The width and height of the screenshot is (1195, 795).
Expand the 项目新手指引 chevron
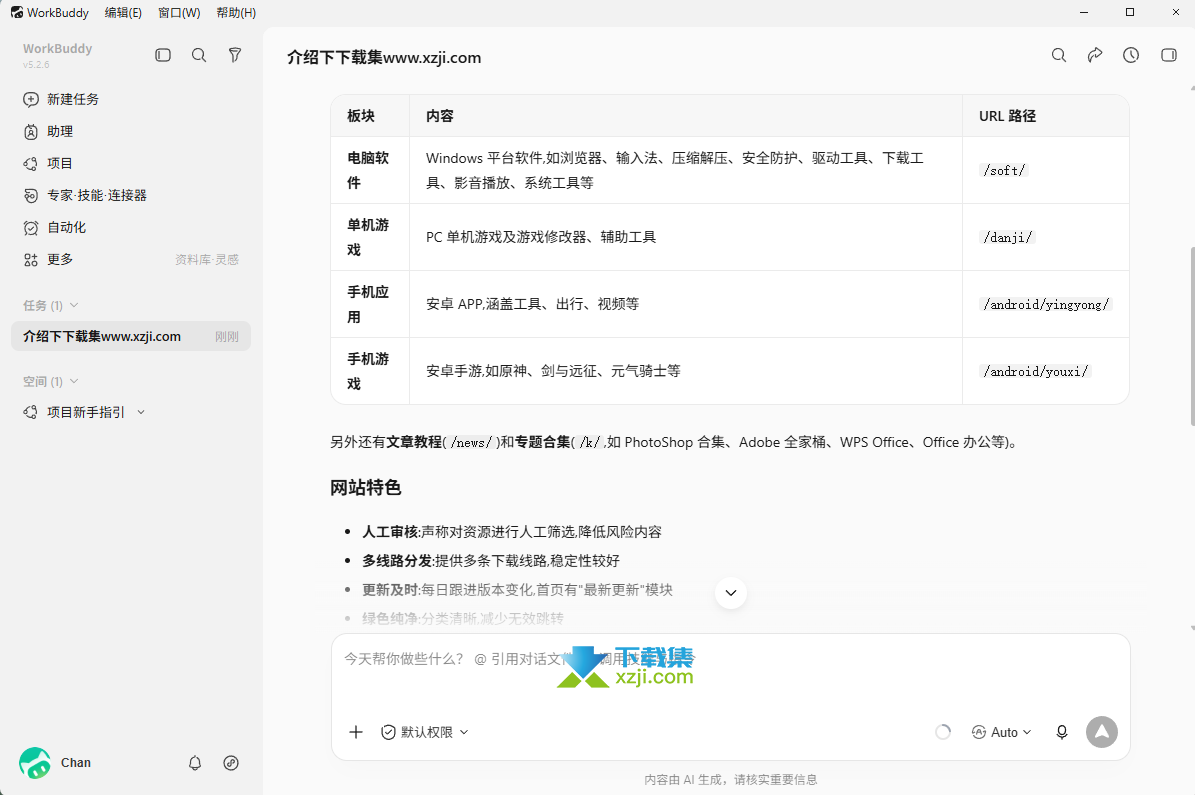pos(141,412)
